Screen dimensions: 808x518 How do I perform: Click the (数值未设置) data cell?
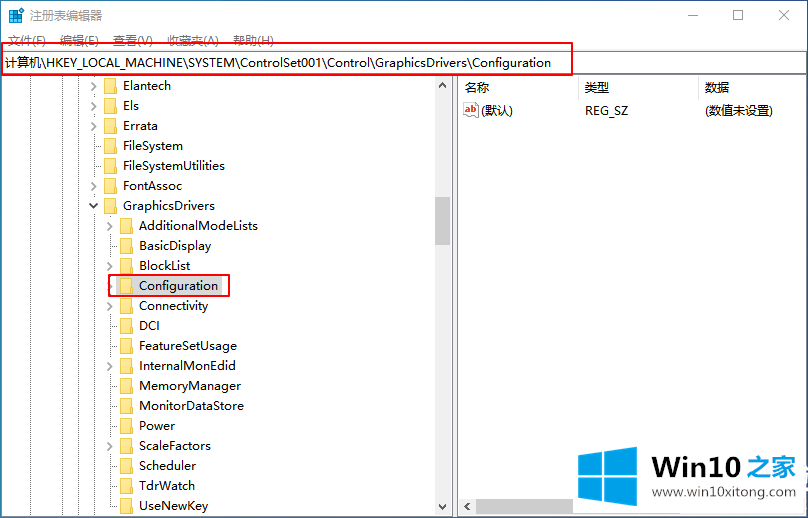pyautogui.click(x=738, y=111)
